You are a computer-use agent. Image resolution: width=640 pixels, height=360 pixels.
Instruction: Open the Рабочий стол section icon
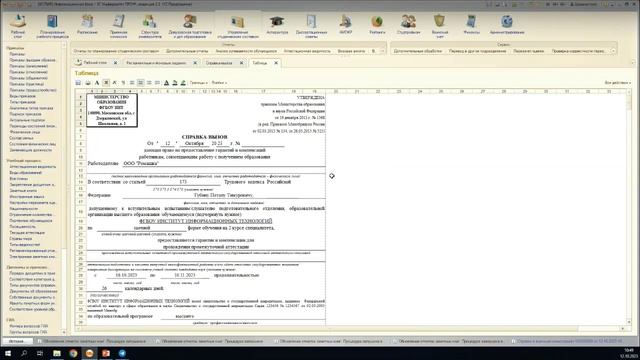[x=18, y=25]
